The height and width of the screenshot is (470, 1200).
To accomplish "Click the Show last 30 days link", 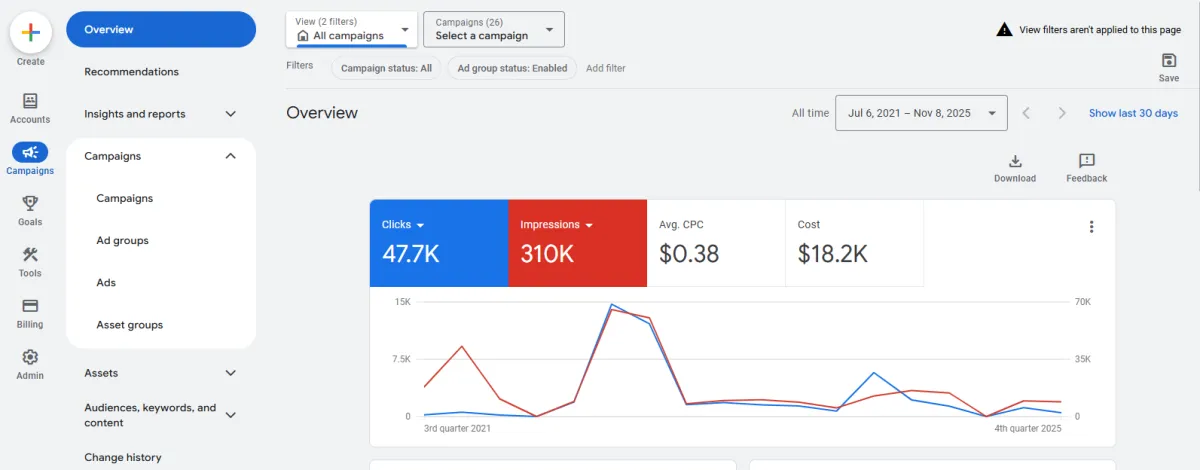I will coord(1133,113).
